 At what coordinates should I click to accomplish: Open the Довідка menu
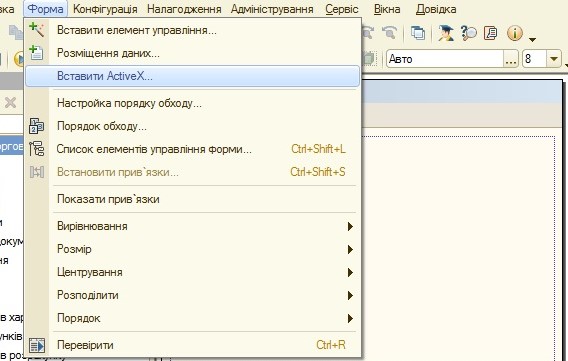(x=436, y=9)
